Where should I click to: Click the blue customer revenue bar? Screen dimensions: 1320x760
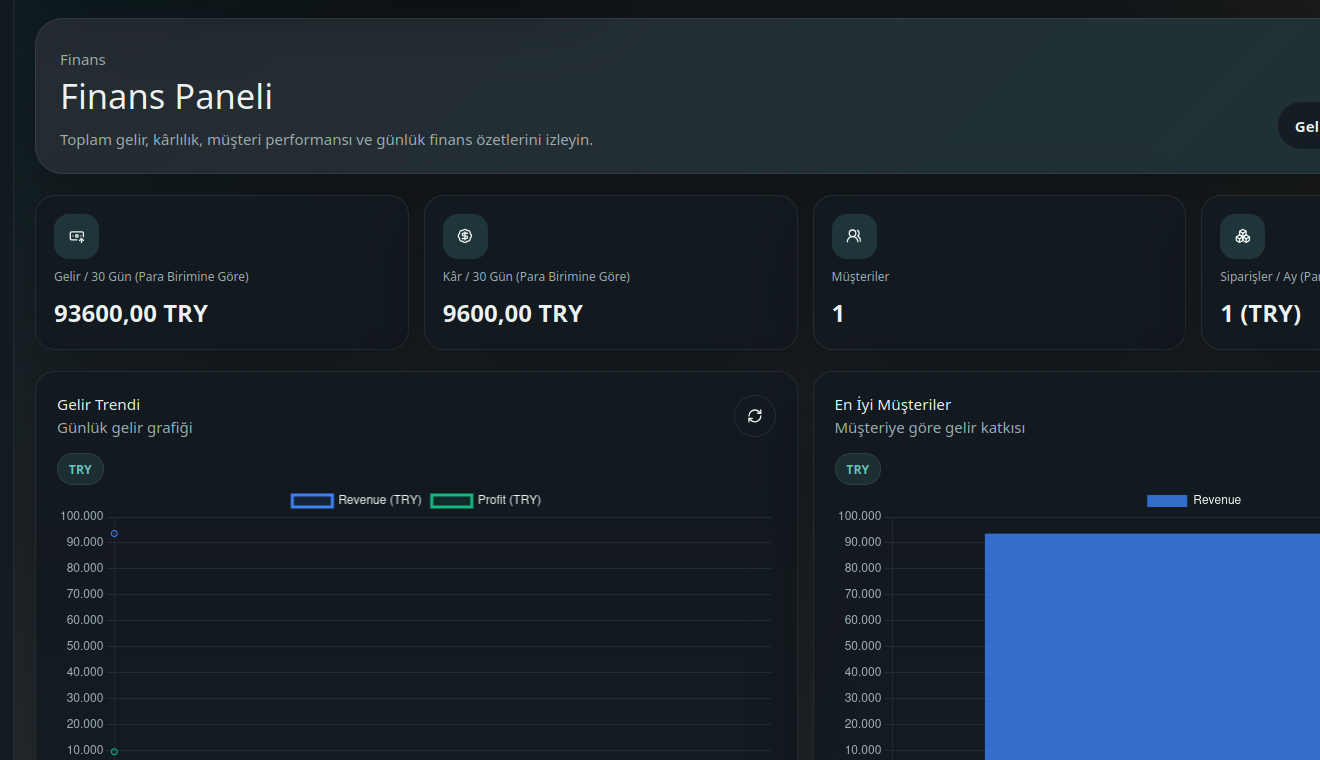tap(1152, 646)
